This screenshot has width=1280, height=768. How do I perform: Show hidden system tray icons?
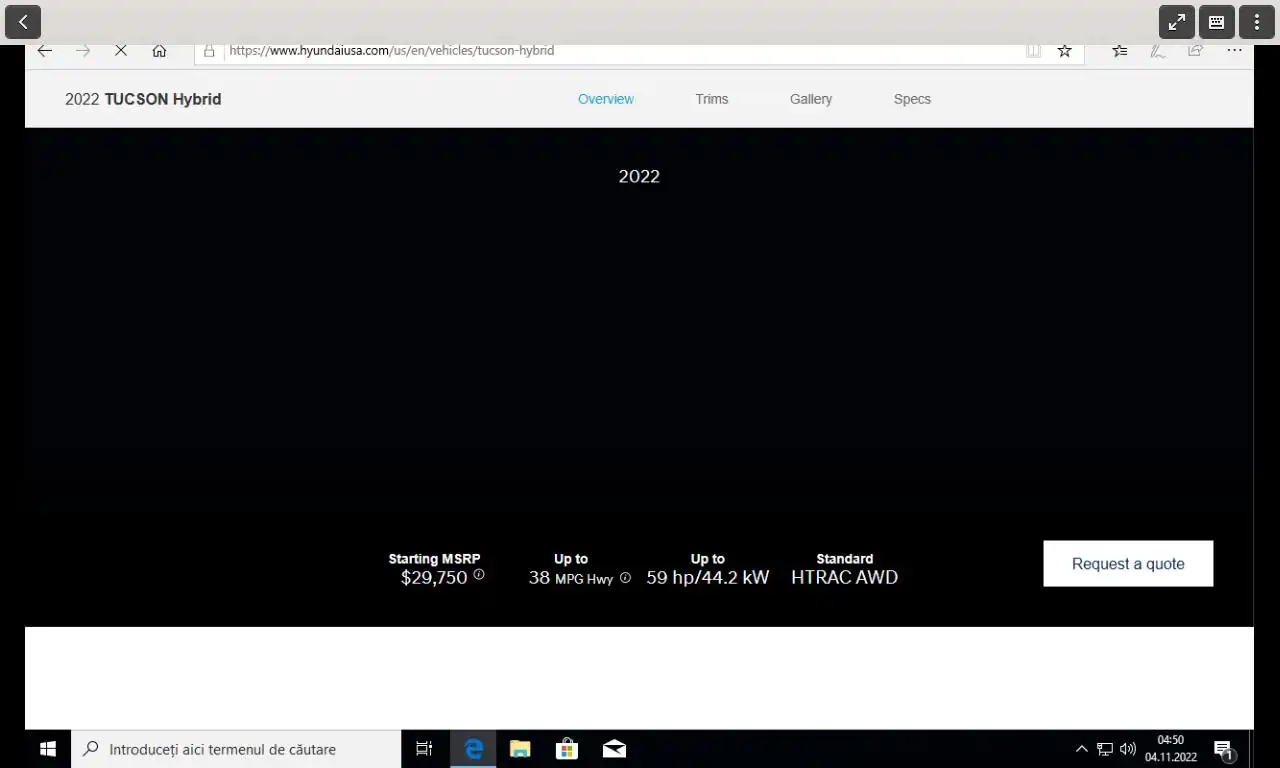[x=1081, y=749]
